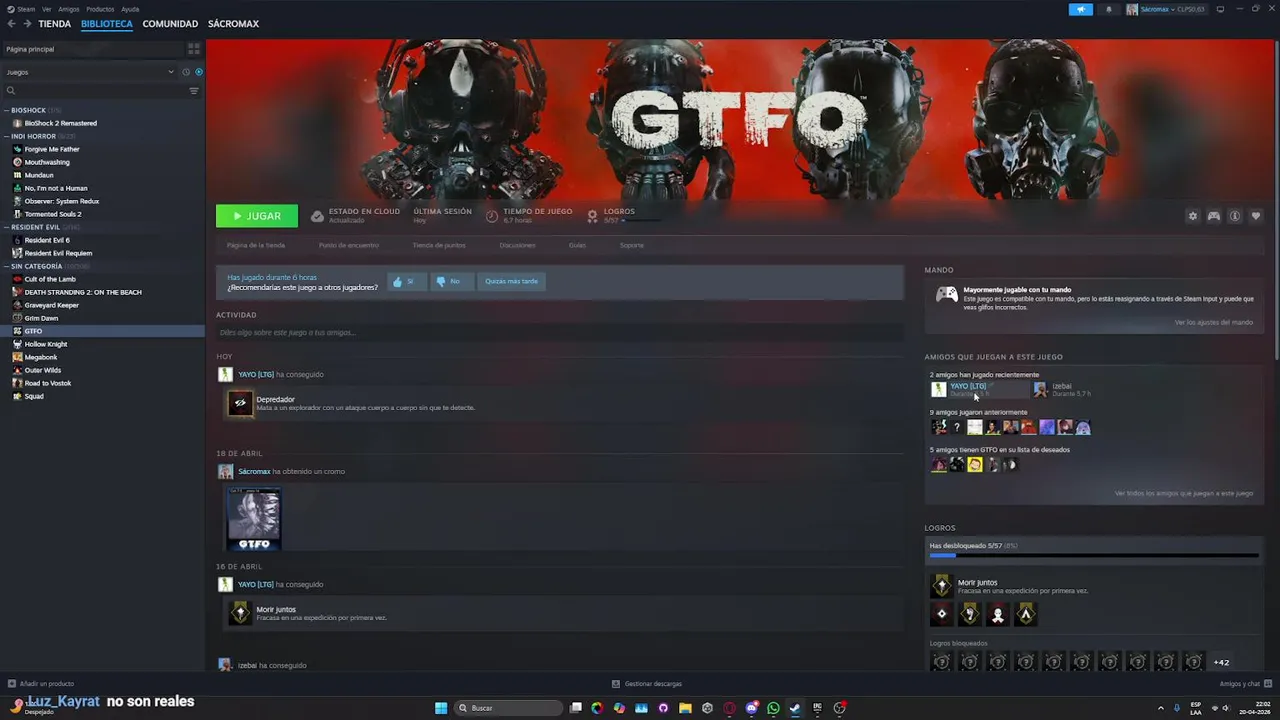
Task: Click Añadir un producto
Action: [x=42, y=684]
